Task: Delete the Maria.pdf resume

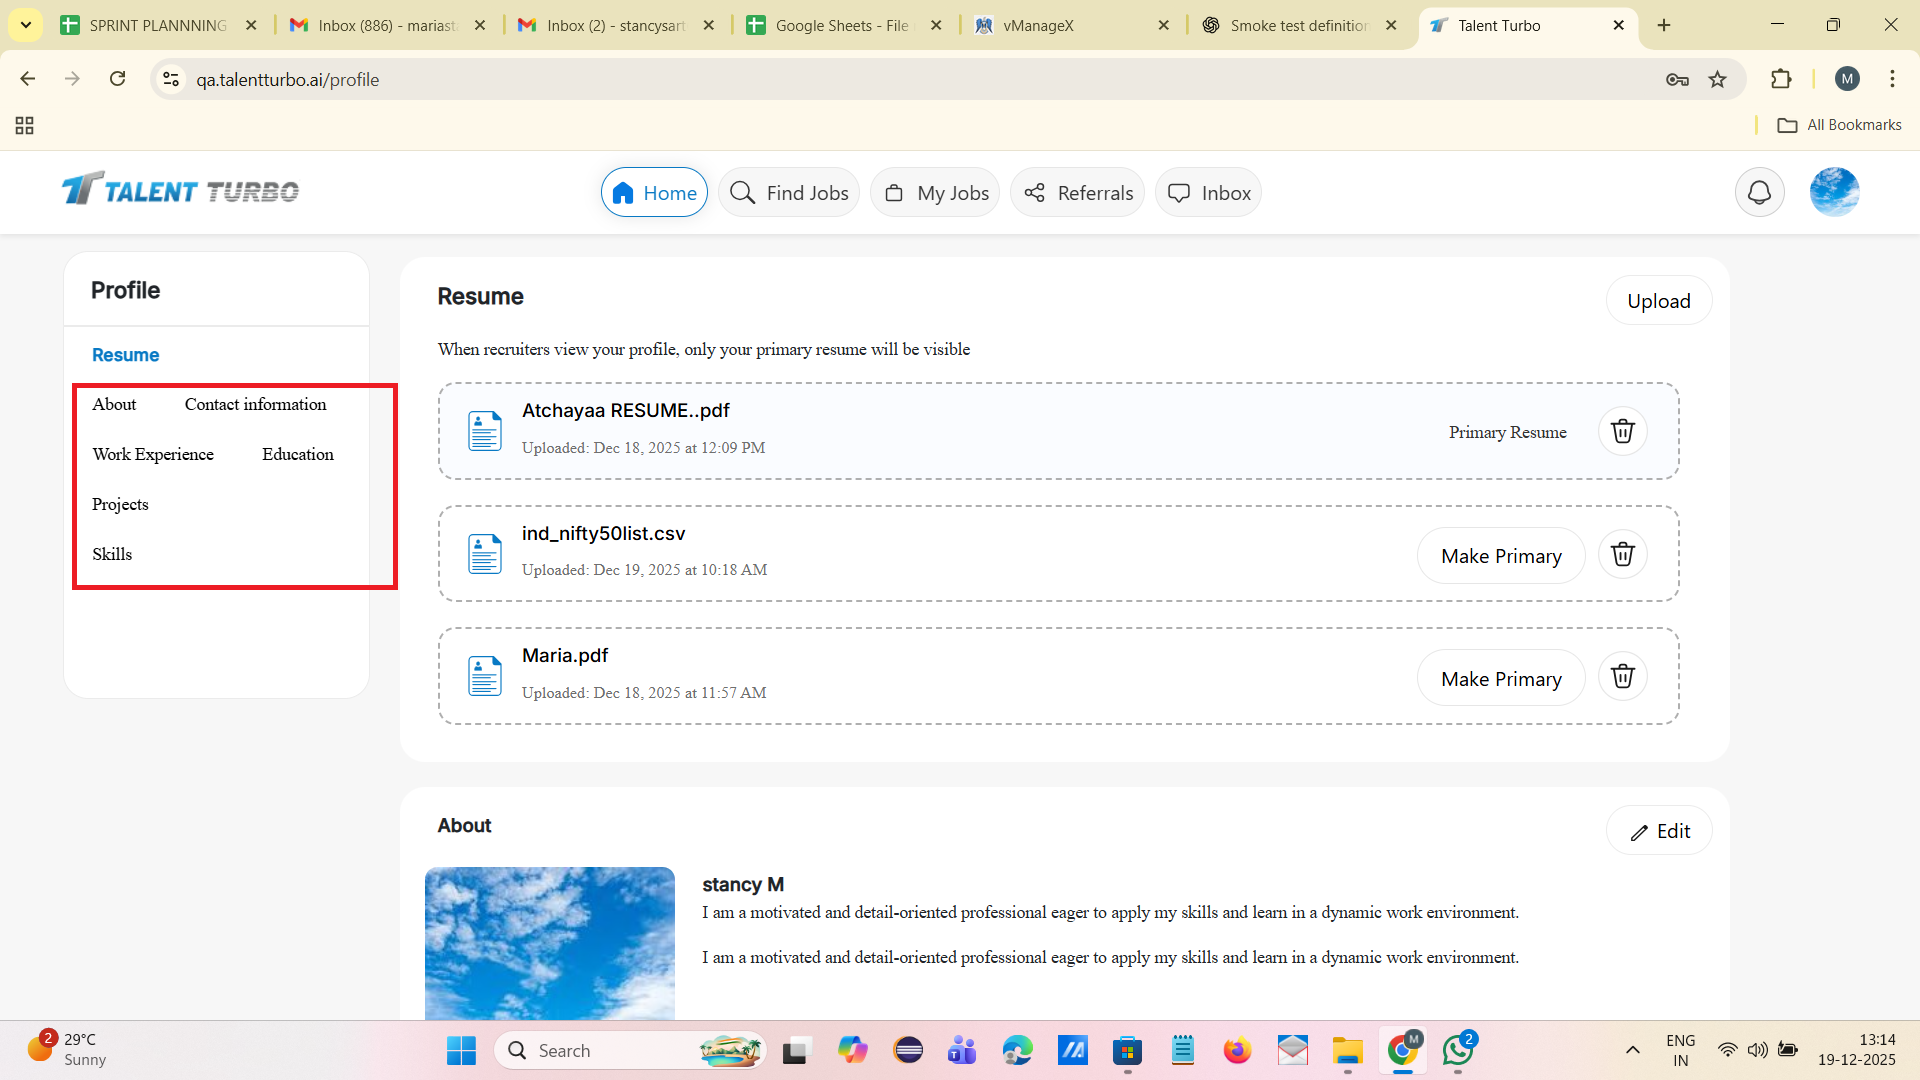Action: point(1622,677)
